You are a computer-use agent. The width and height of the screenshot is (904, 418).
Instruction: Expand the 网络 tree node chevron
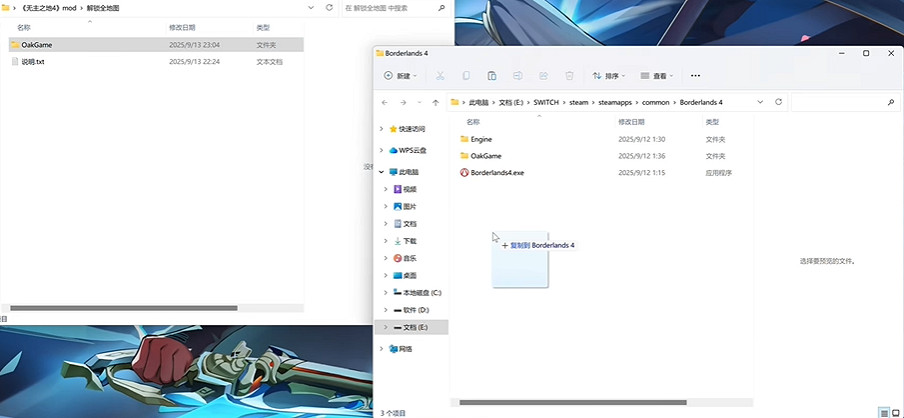381,349
